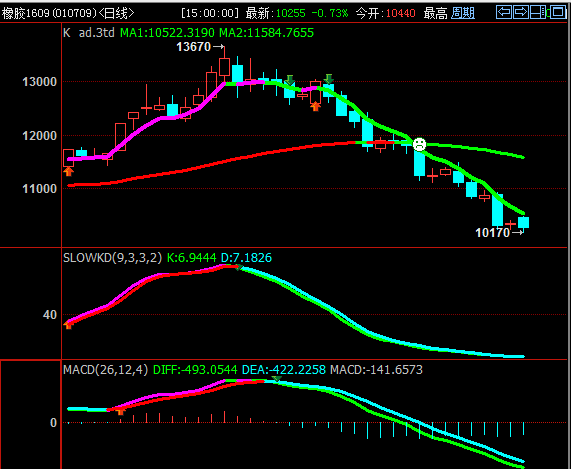Click the SLOWKD(9,3,3,2) indicator label
The height and width of the screenshot is (469, 571).
pos(112,258)
